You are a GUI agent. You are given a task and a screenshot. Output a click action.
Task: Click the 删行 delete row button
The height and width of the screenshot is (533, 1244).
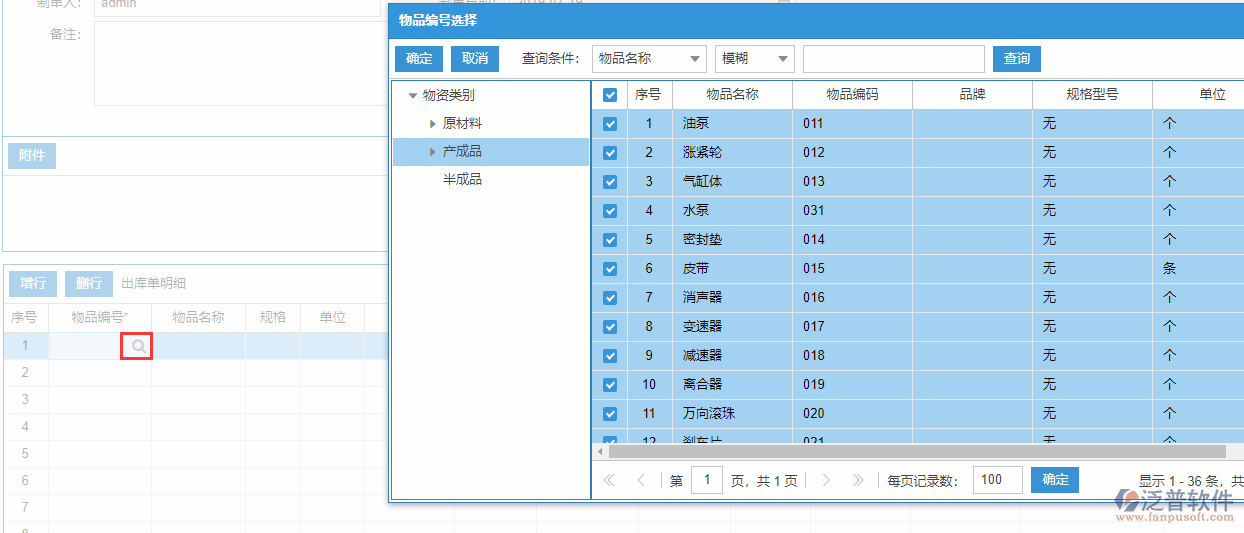[89, 284]
